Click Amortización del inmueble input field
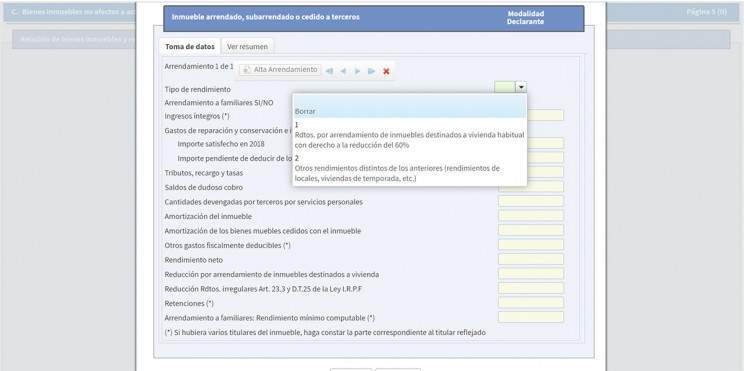This screenshot has width=744, height=371. [x=531, y=216]
